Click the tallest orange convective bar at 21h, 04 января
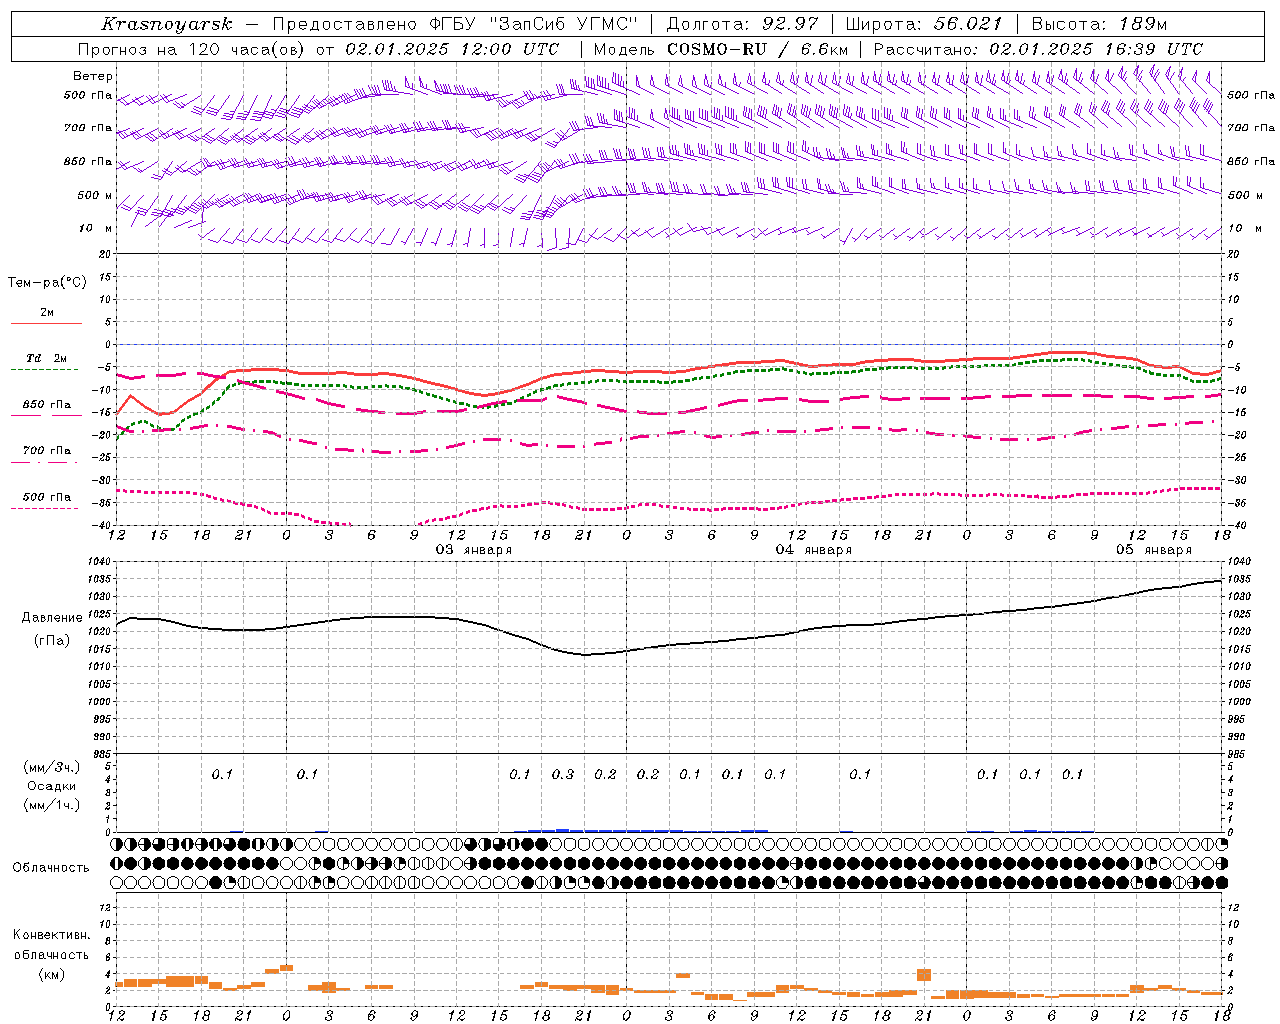This screenshot has width=1280, height=1024. pos(924,974)
